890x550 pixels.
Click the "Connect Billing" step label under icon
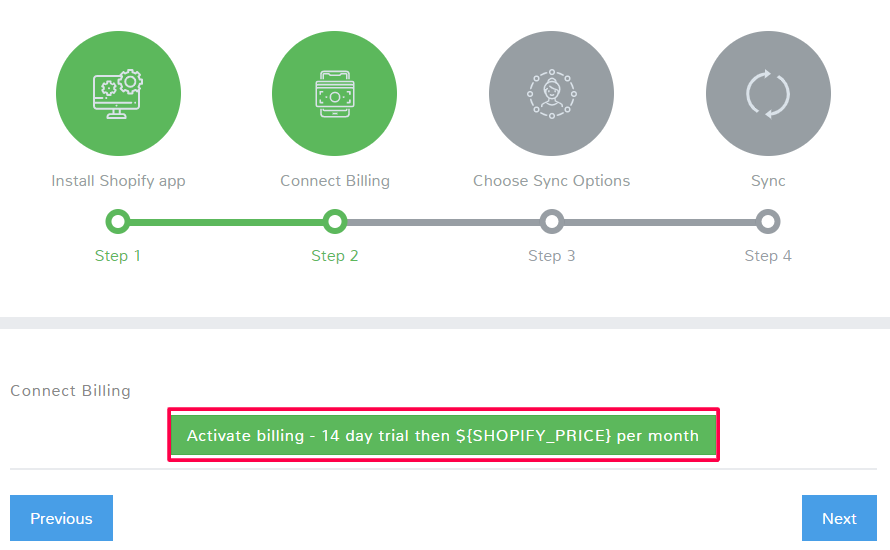pos(335,181)
